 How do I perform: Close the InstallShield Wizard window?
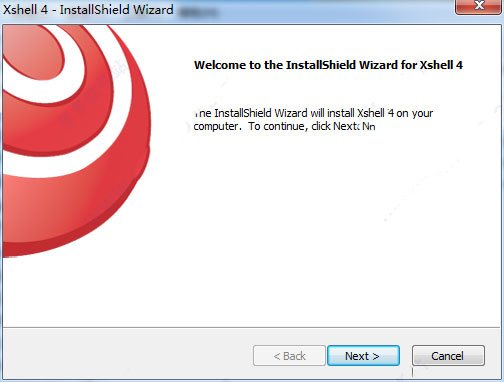pos(479,7)
